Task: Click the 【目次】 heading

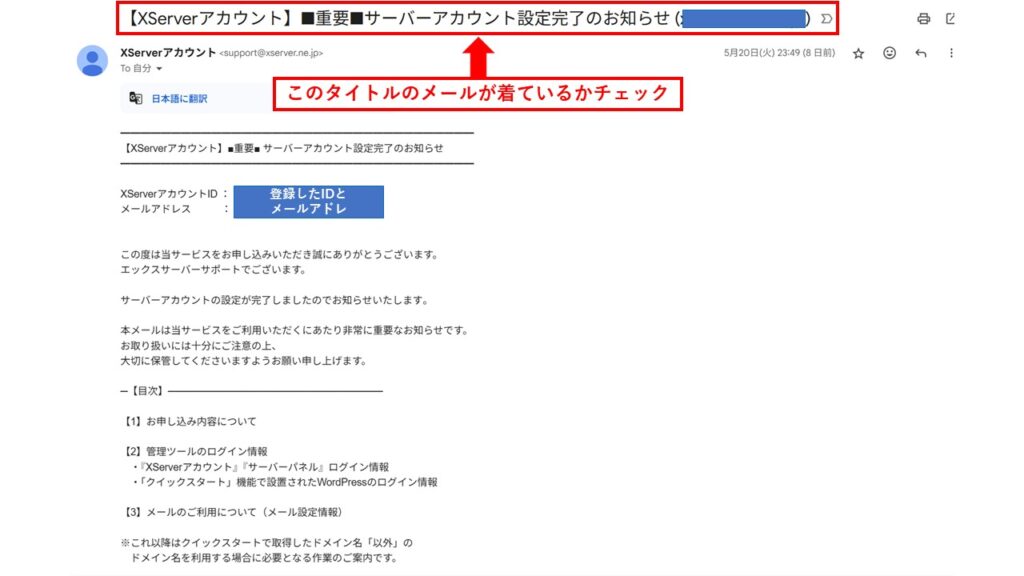Action: pyautogui.click(x=147, y=391)
